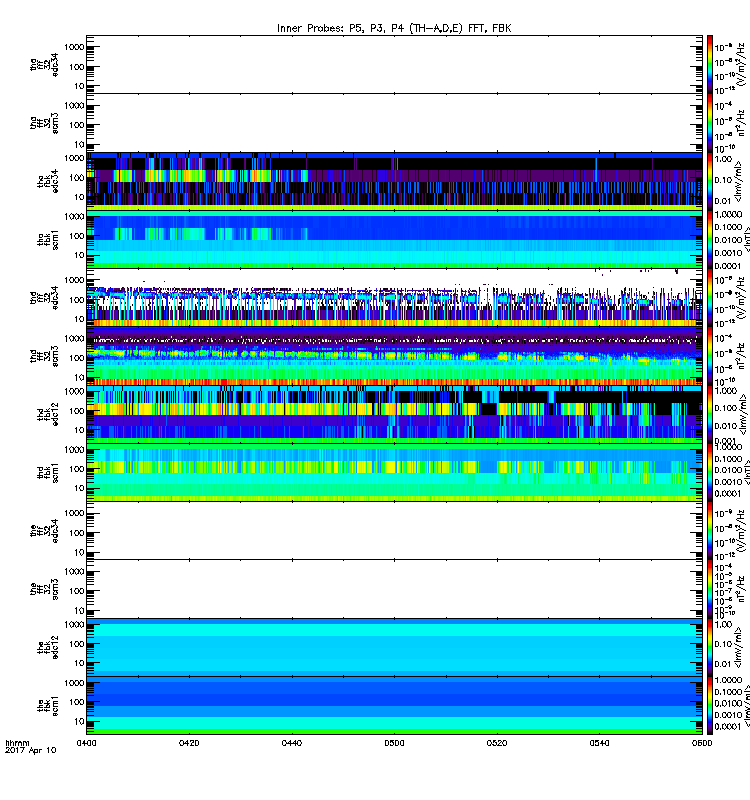Click the "thd fbk edc12" y-axis label
Viewport: 750px width, 800px height.
[x=48, y=414]
